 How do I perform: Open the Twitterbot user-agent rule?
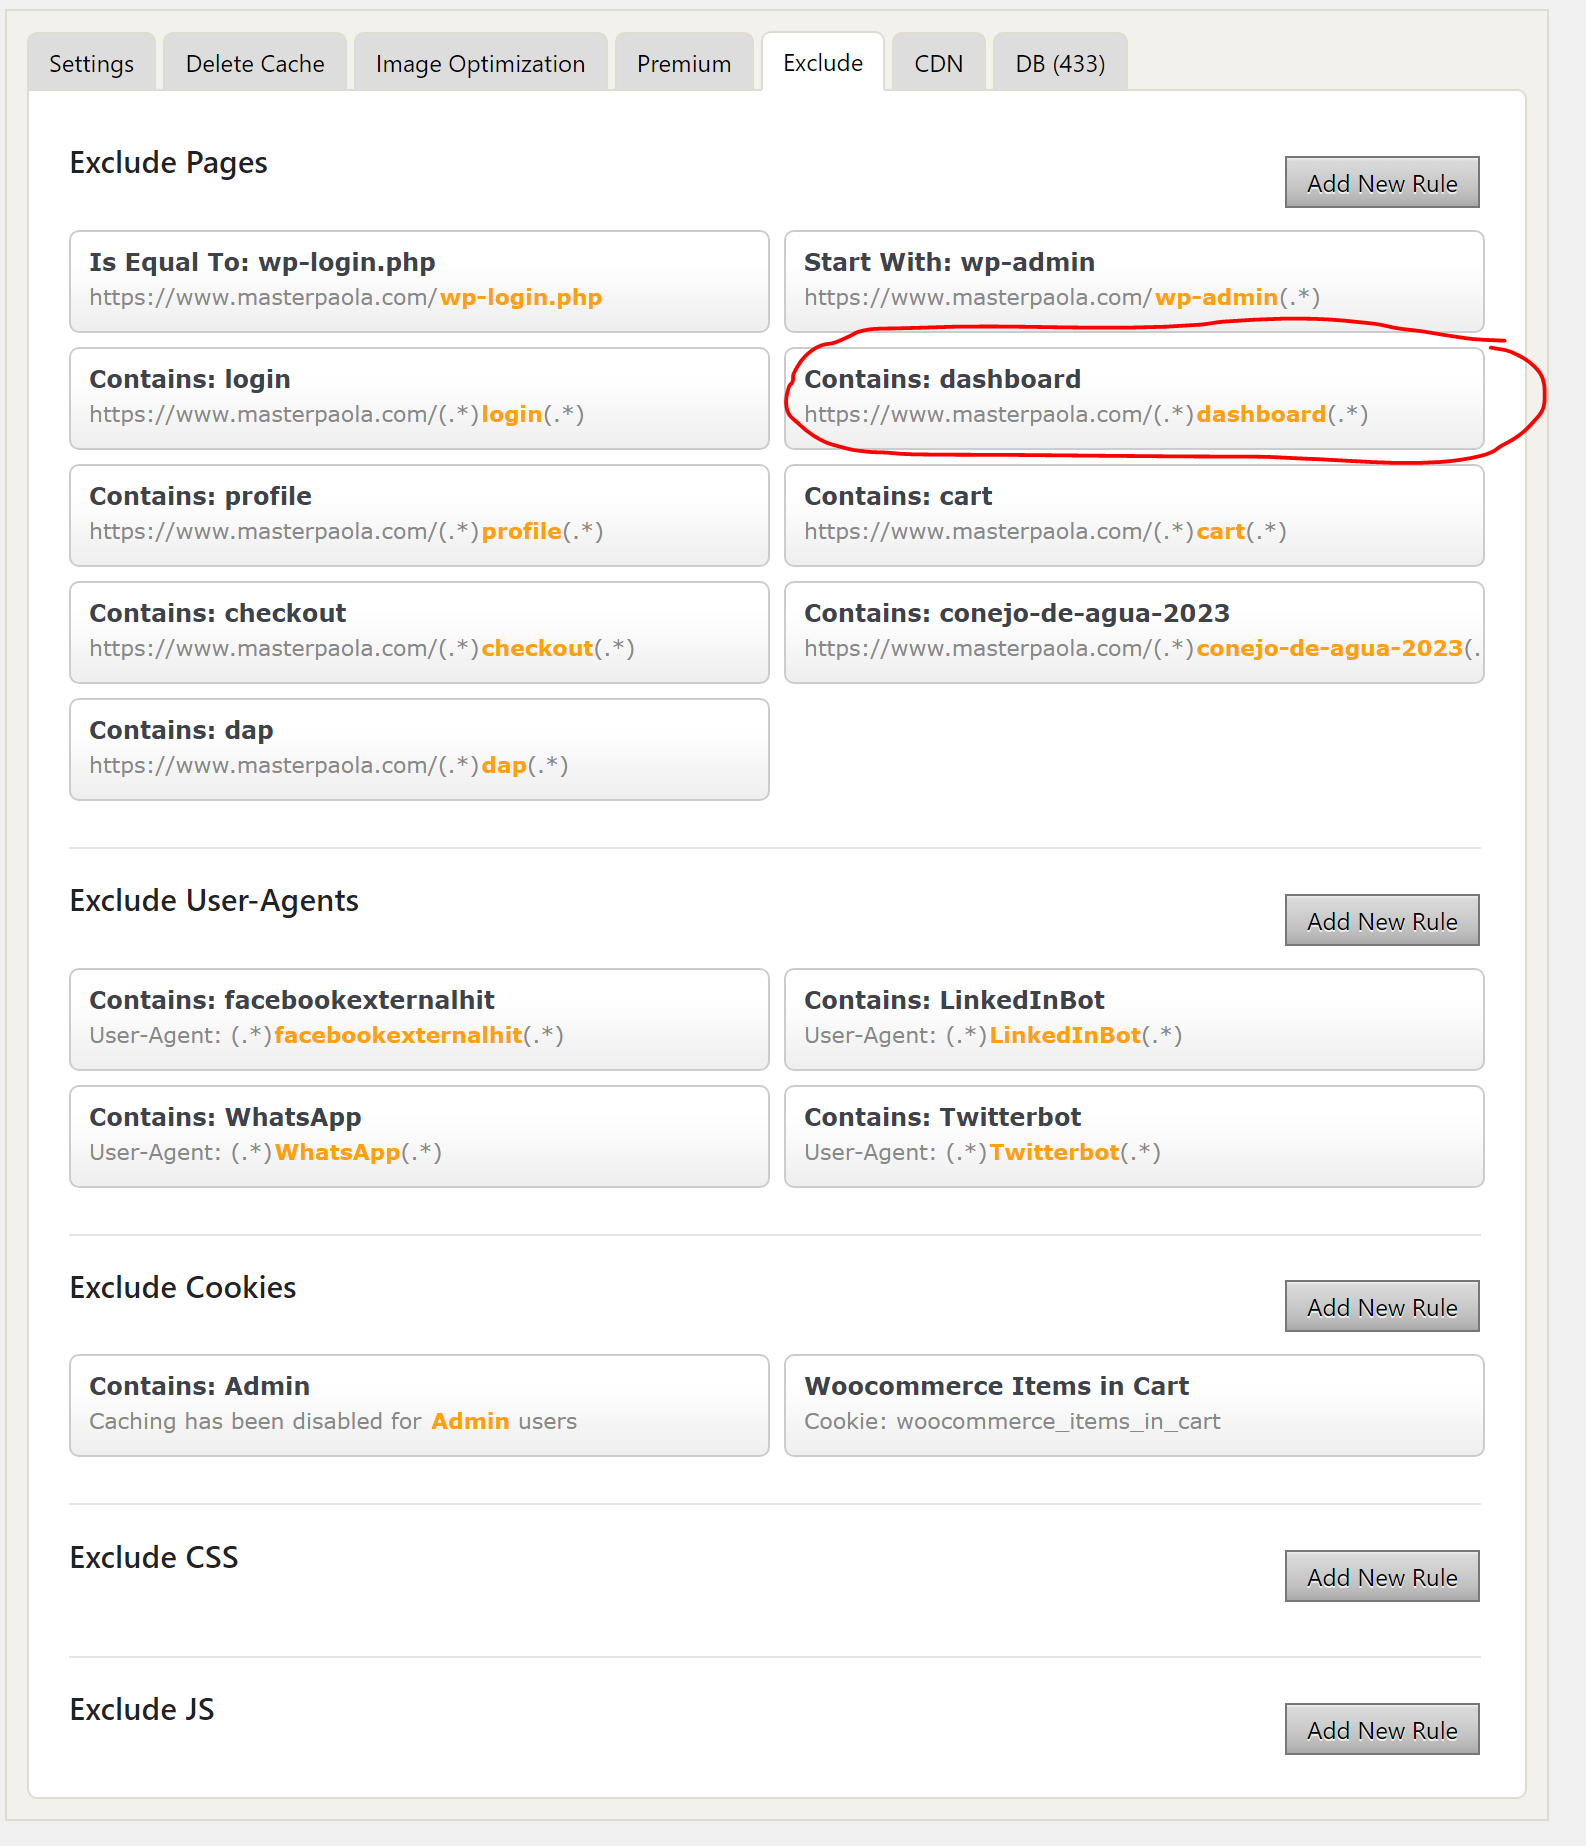click(1134, 1136)
